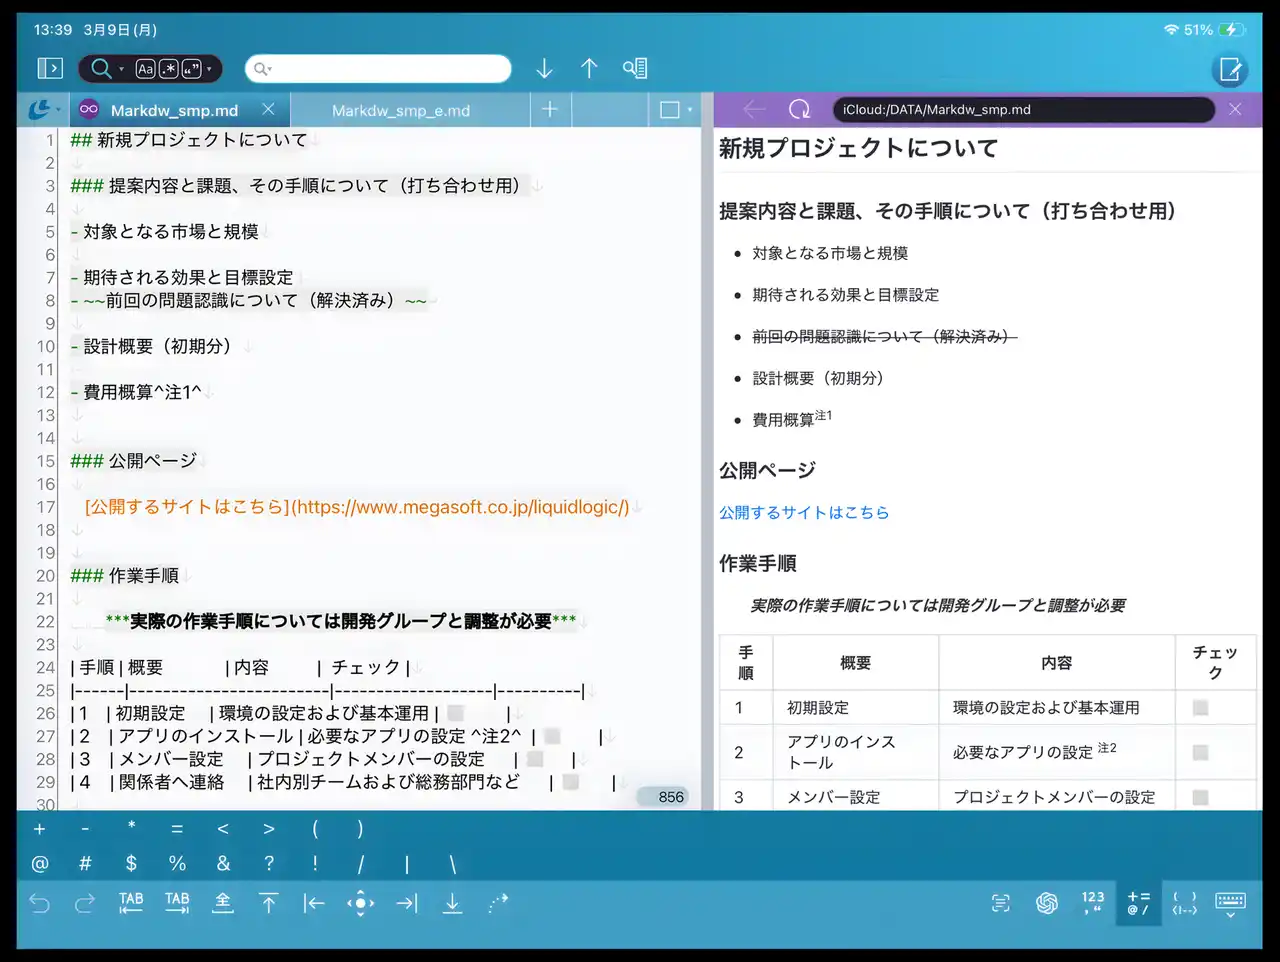Check the box for row 1 初期設定
Image resolution: width=1280 pixels, height=962 pixels.
click(1200, 708)
